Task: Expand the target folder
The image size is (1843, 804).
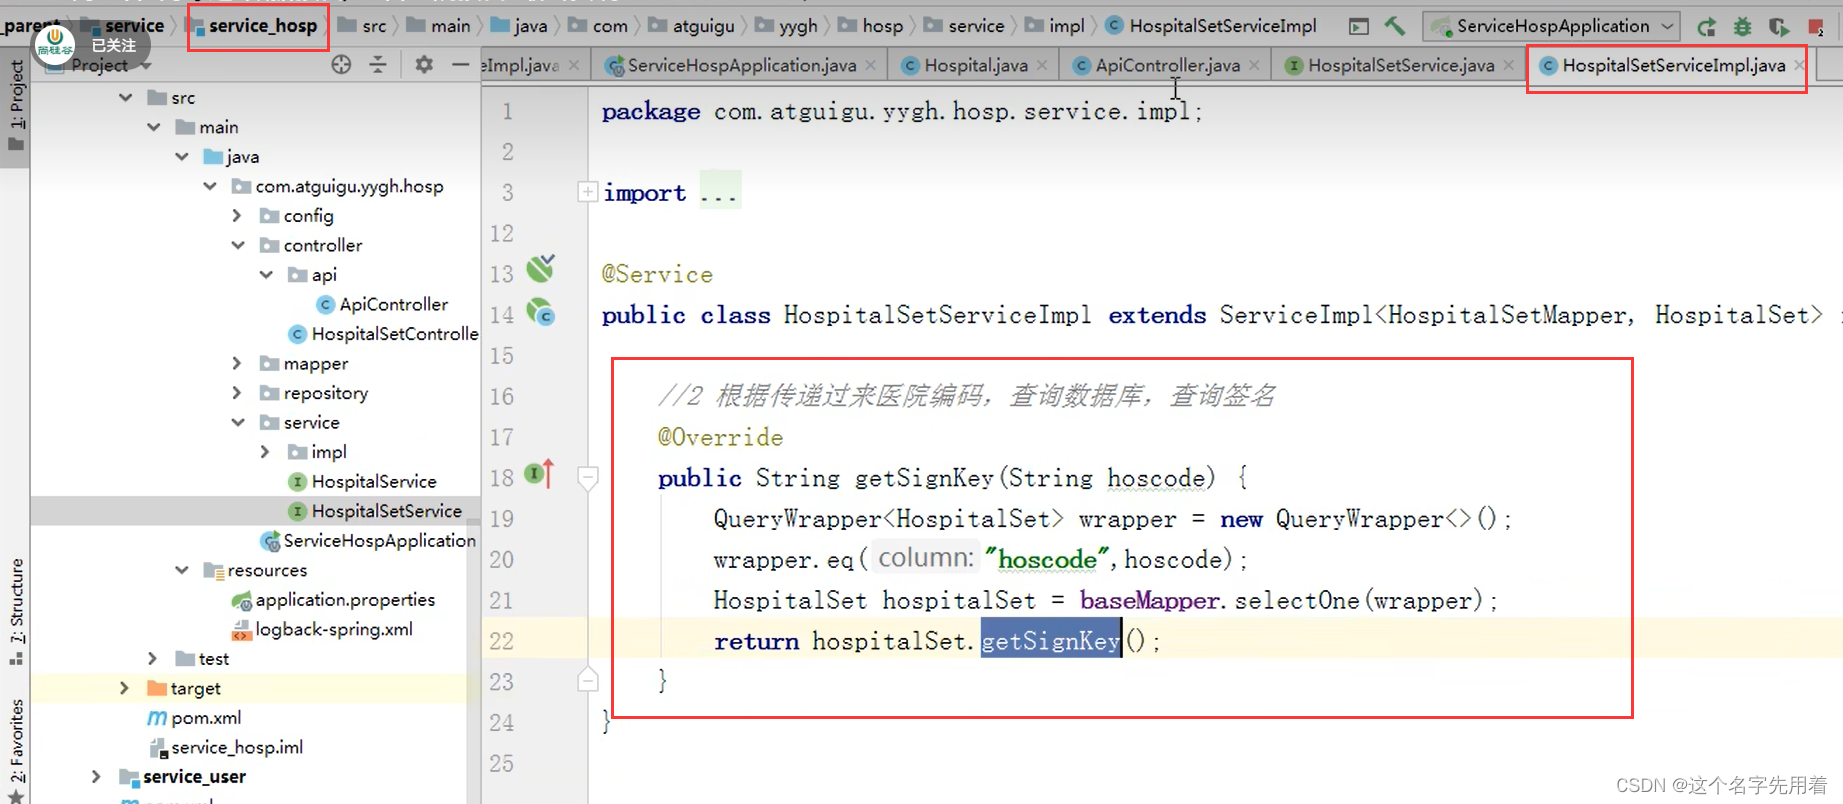Action: click(125, 688)
